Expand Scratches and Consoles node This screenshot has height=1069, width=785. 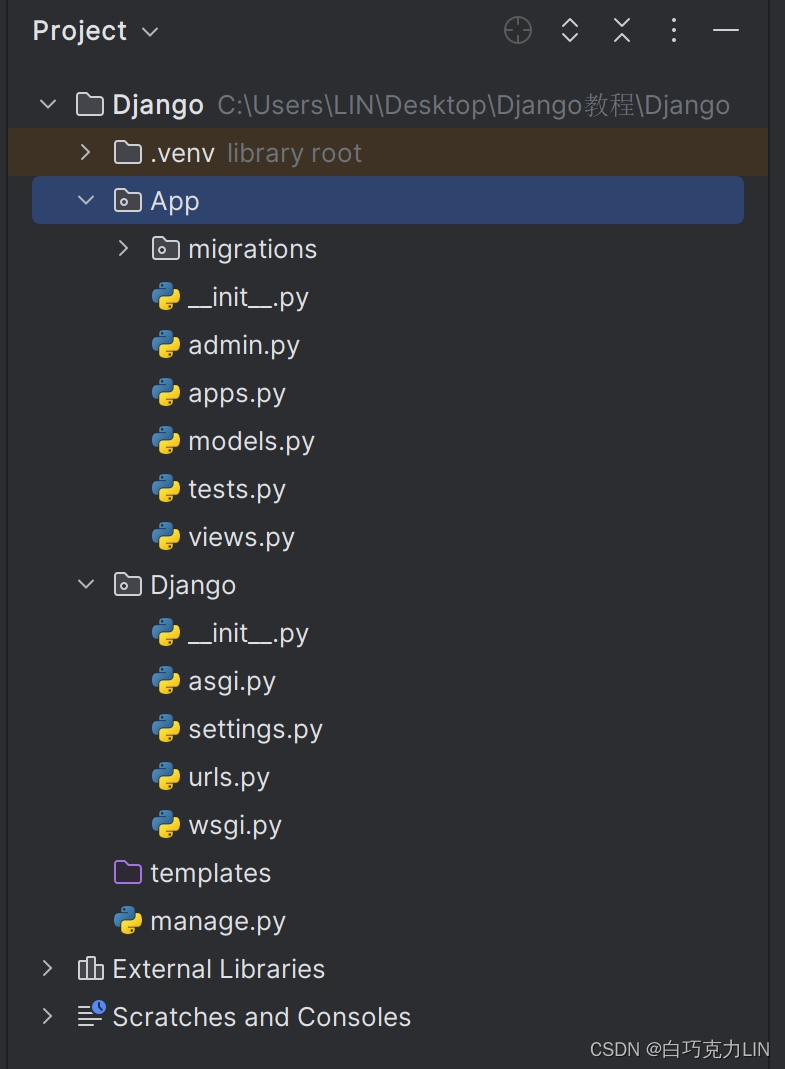(x=47, y=1017)
